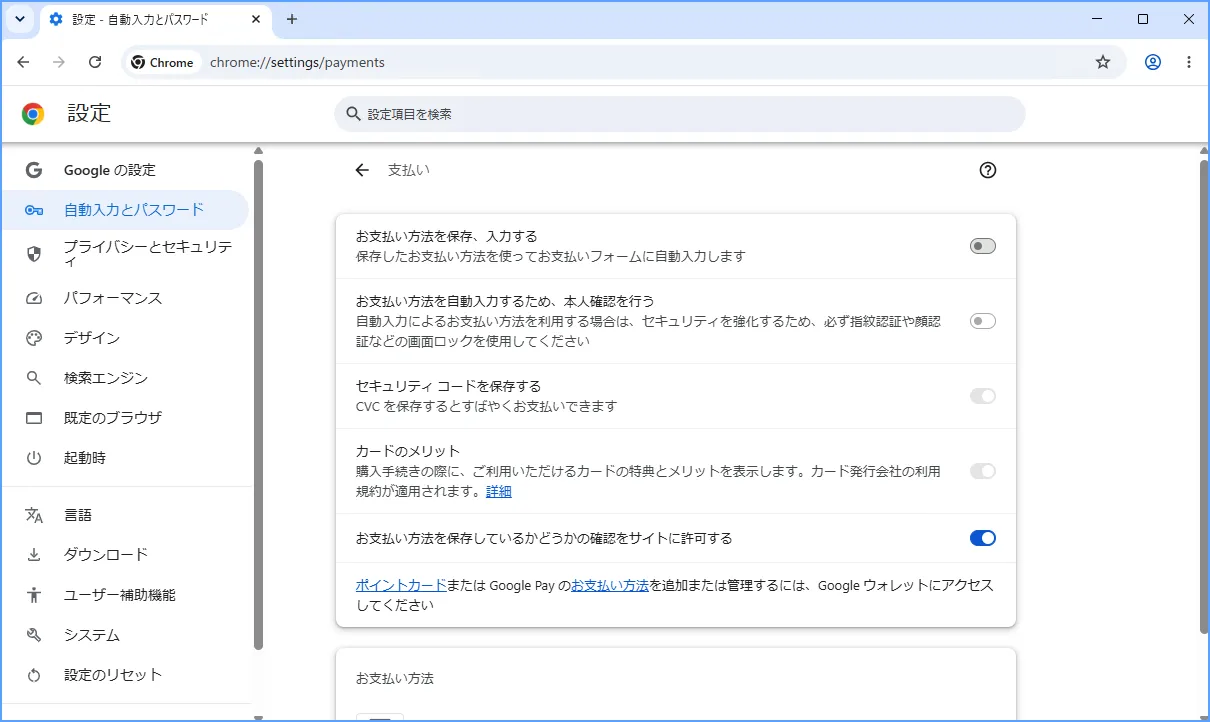The image size is (1210, 722).
Task: Open 既定のブラウザ settings
Action: (125, 418)
